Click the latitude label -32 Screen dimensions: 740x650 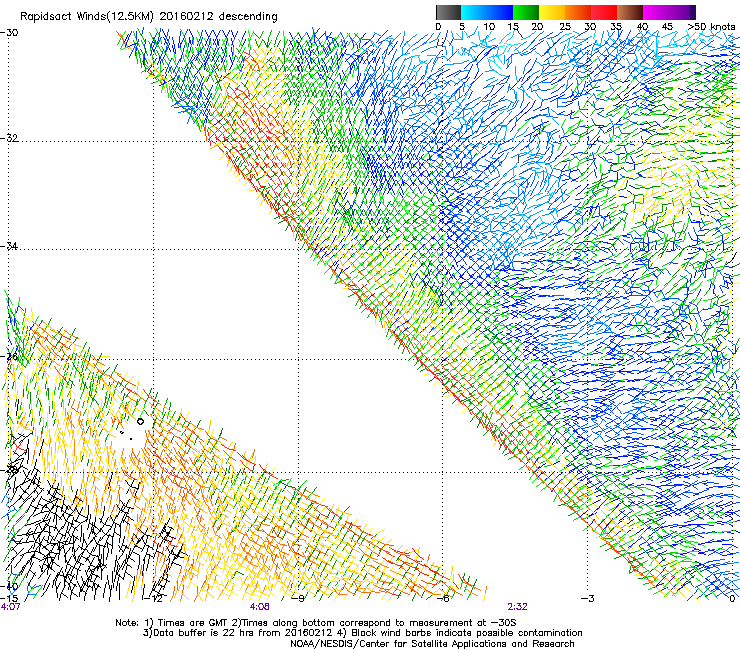click(x=9, y=138)
